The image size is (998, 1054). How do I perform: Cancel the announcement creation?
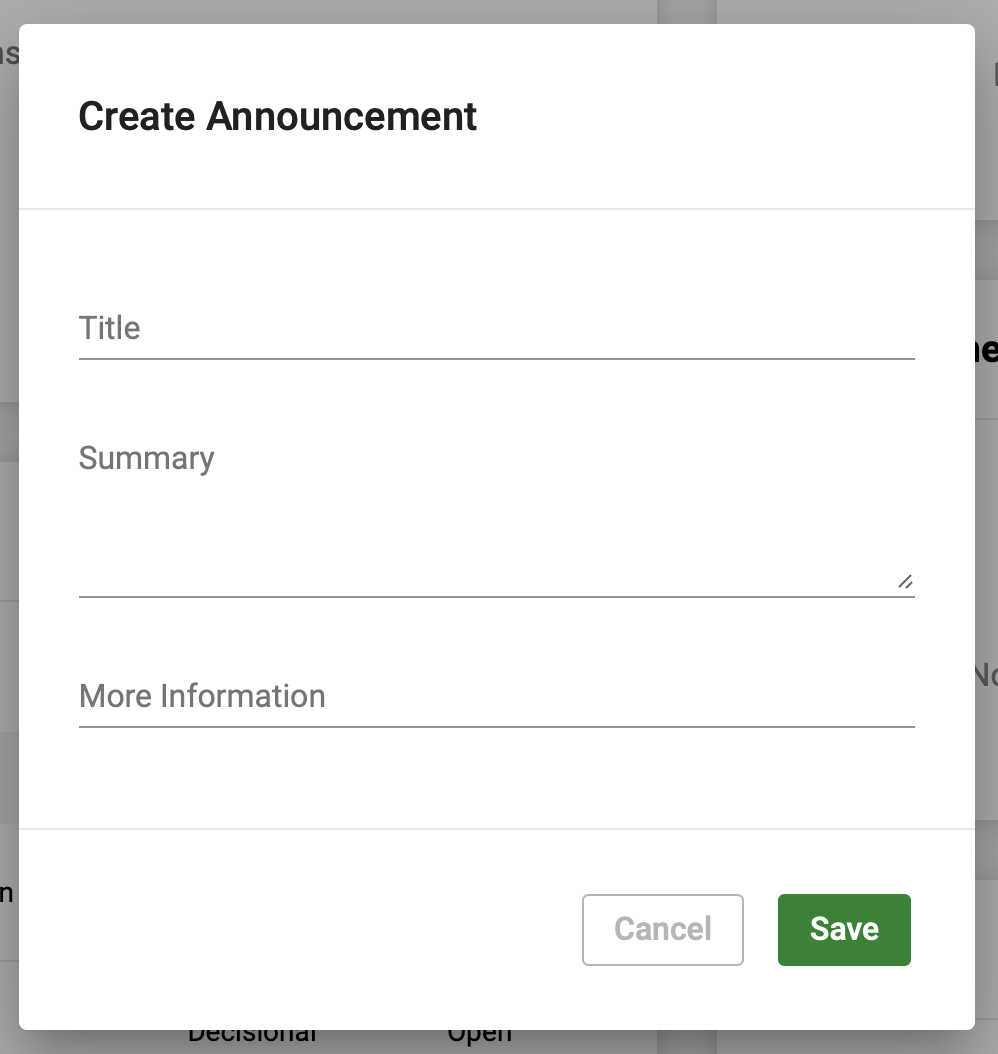662,929
